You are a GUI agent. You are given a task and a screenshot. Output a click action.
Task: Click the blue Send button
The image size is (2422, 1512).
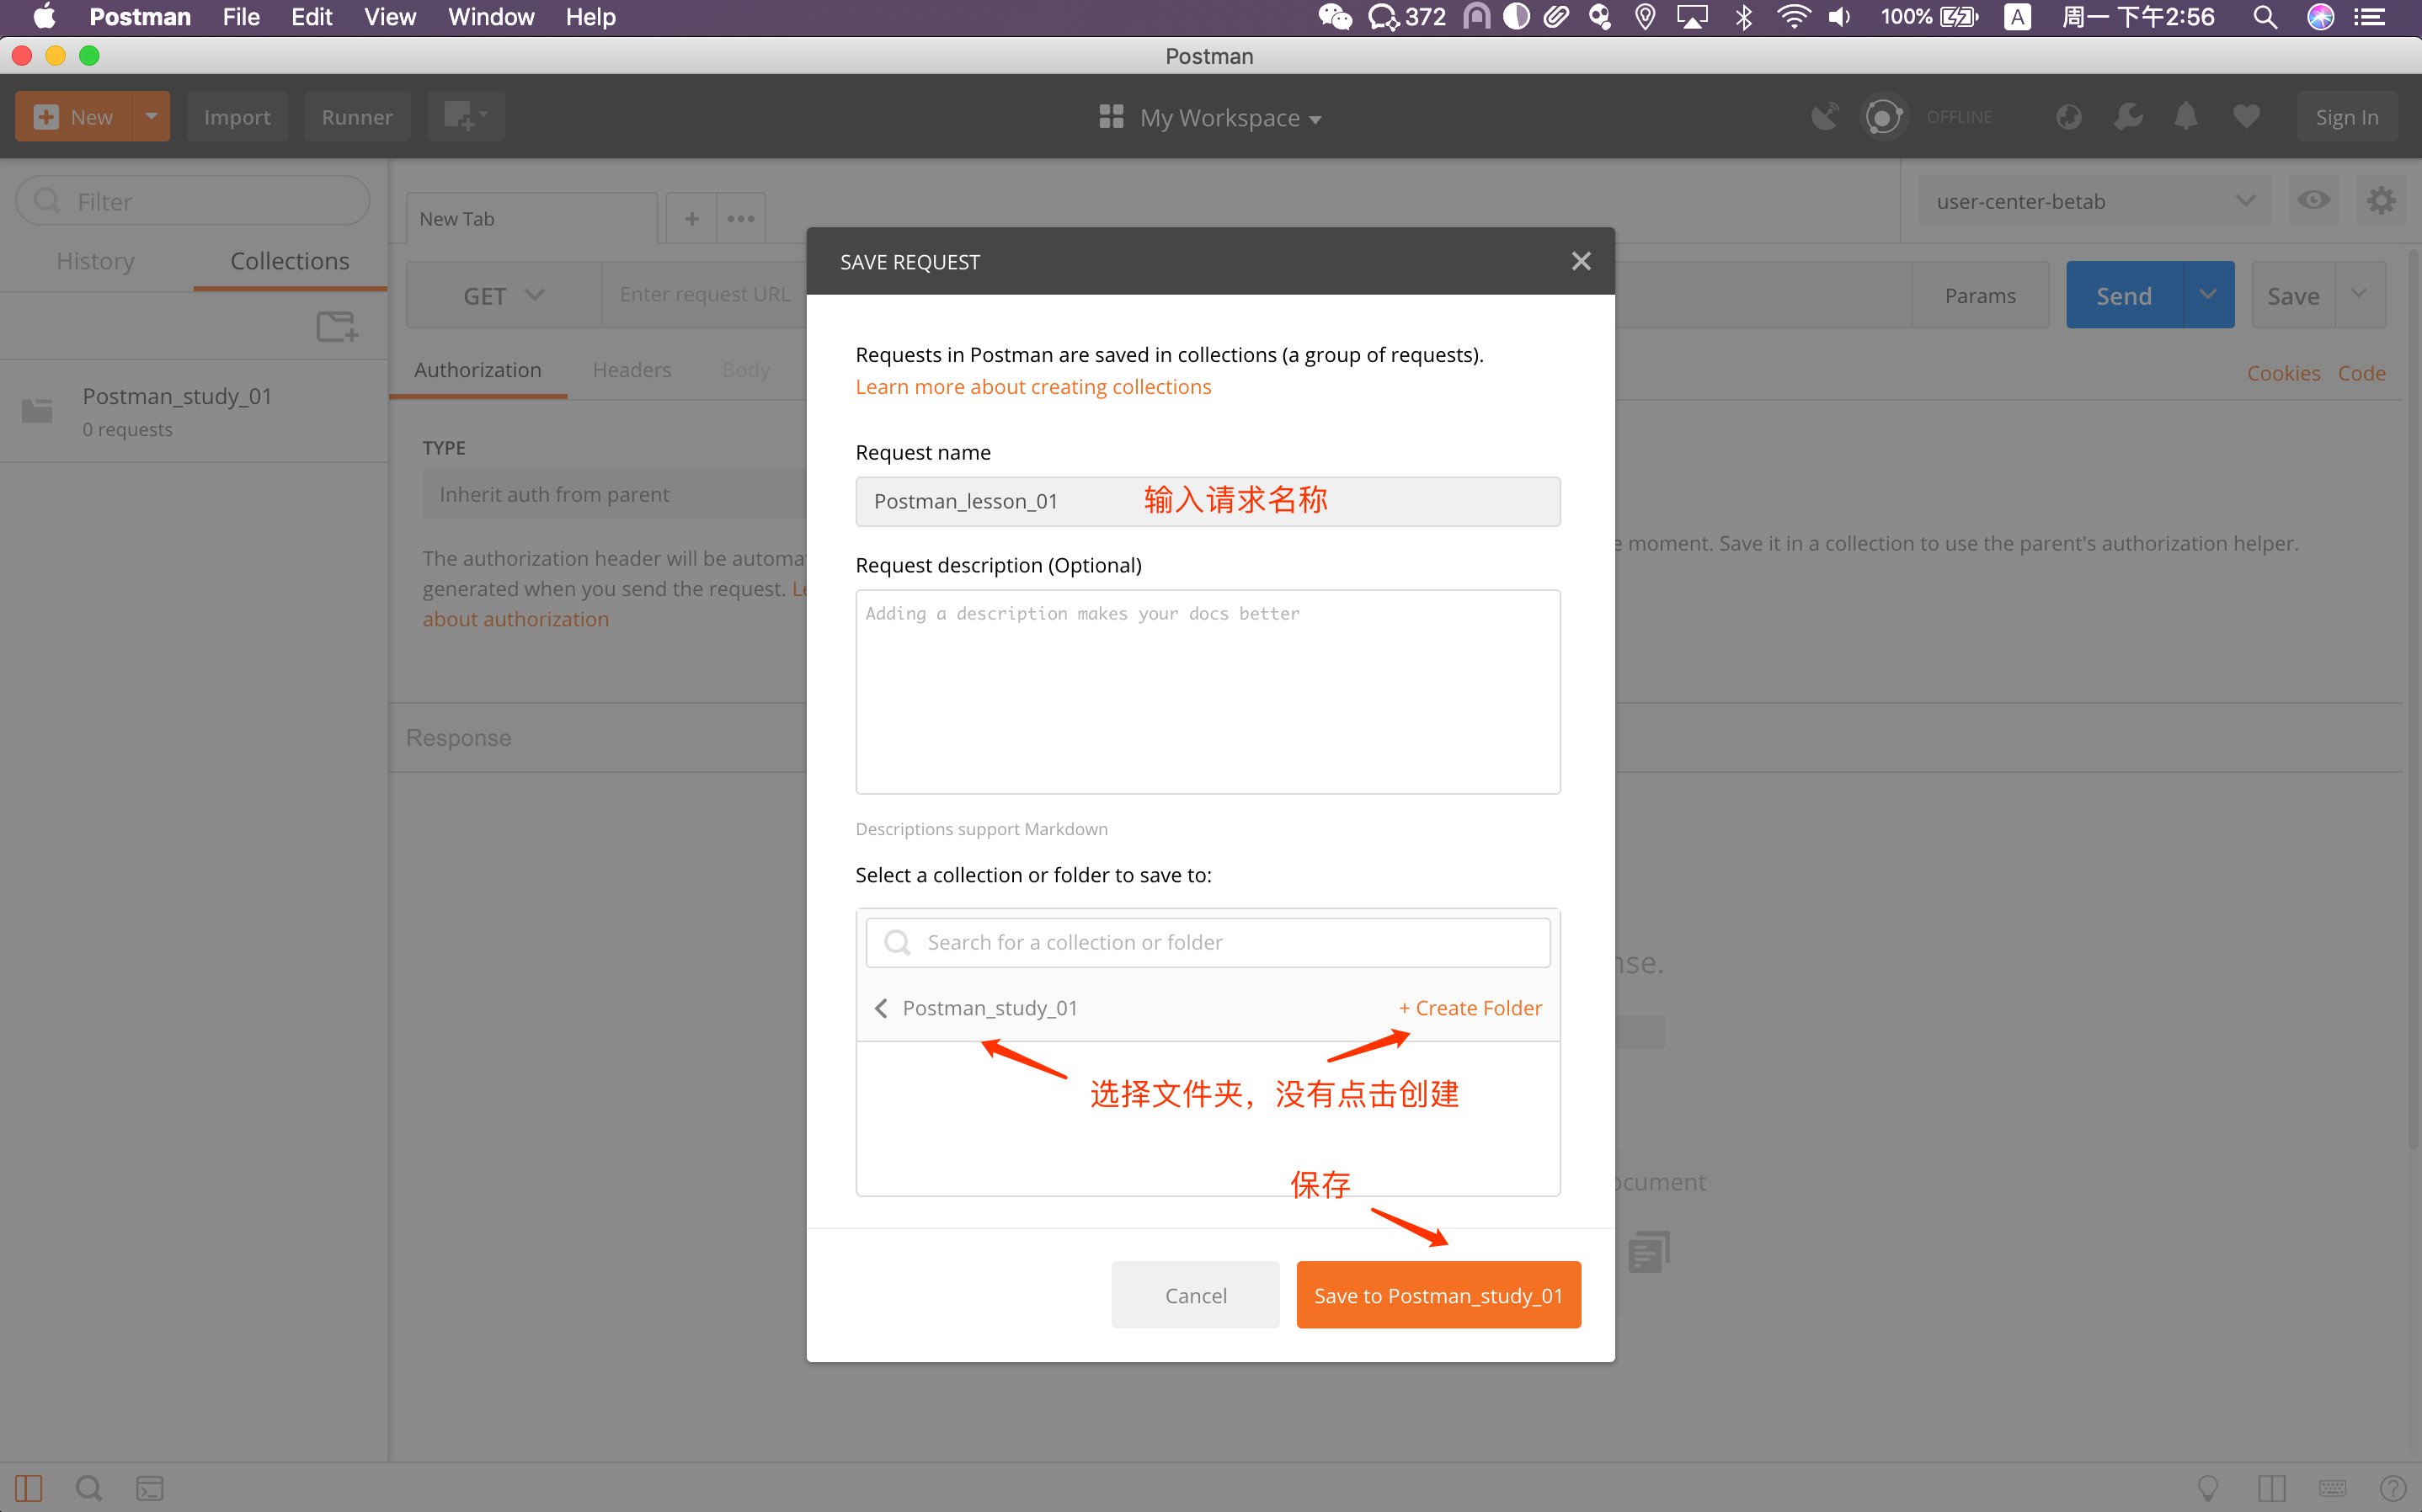pyautogui.click(x=2124, y=295)
